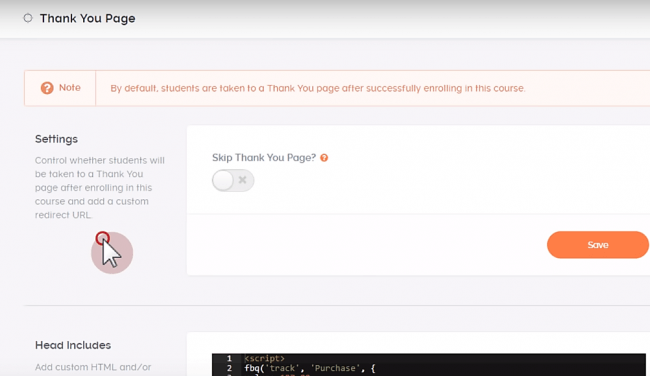Viewport: 650px width, 376px height.
Task: Open the help tooltip for Skip Thank You Page
Action: [324, 158]
